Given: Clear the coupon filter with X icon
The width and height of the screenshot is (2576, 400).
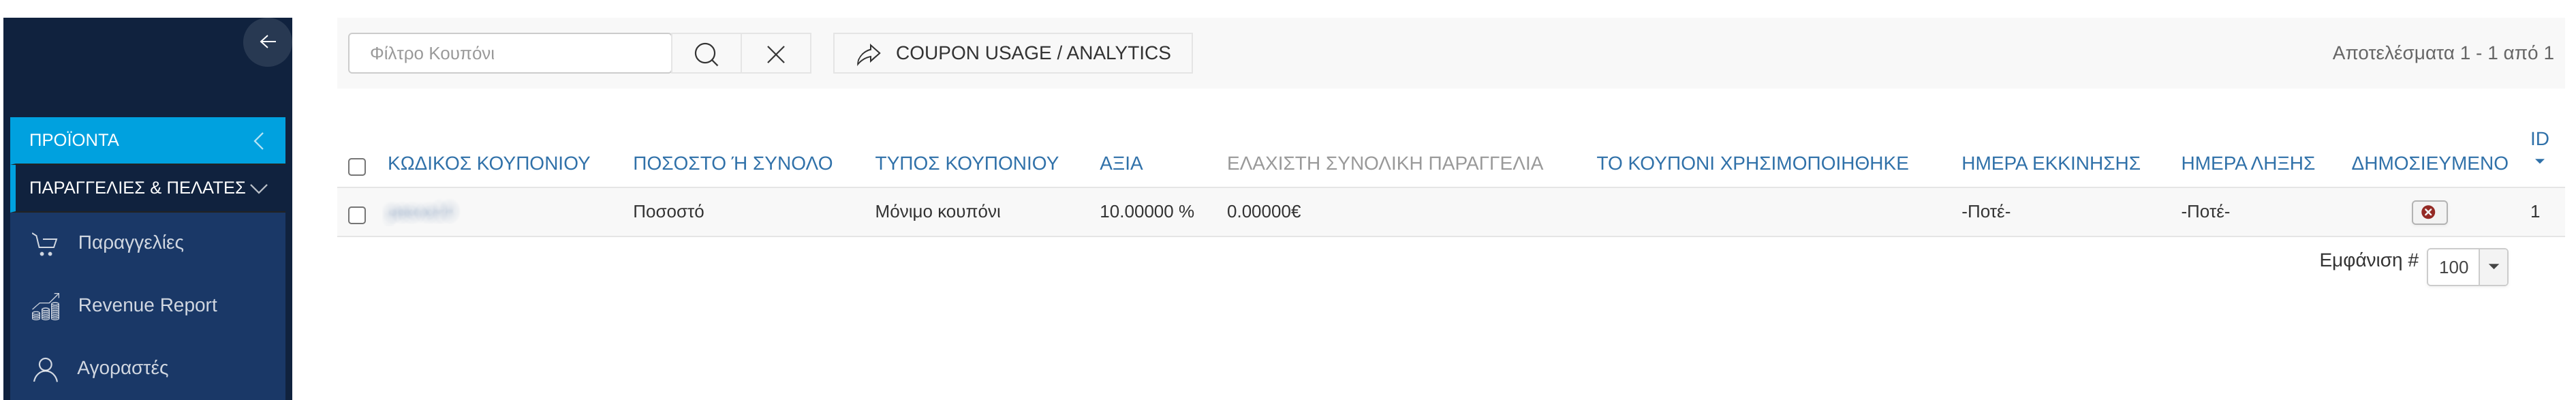Looking at the screenshot, I should click(776, 54).
